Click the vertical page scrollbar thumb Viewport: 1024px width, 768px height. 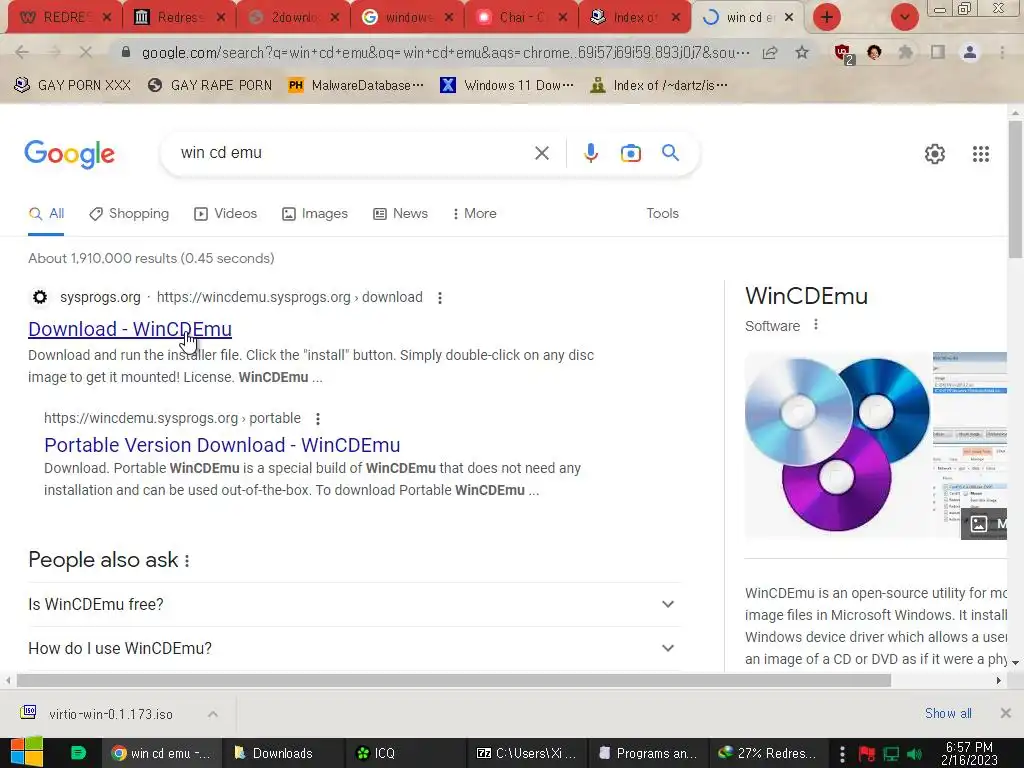coord(1015,189)
